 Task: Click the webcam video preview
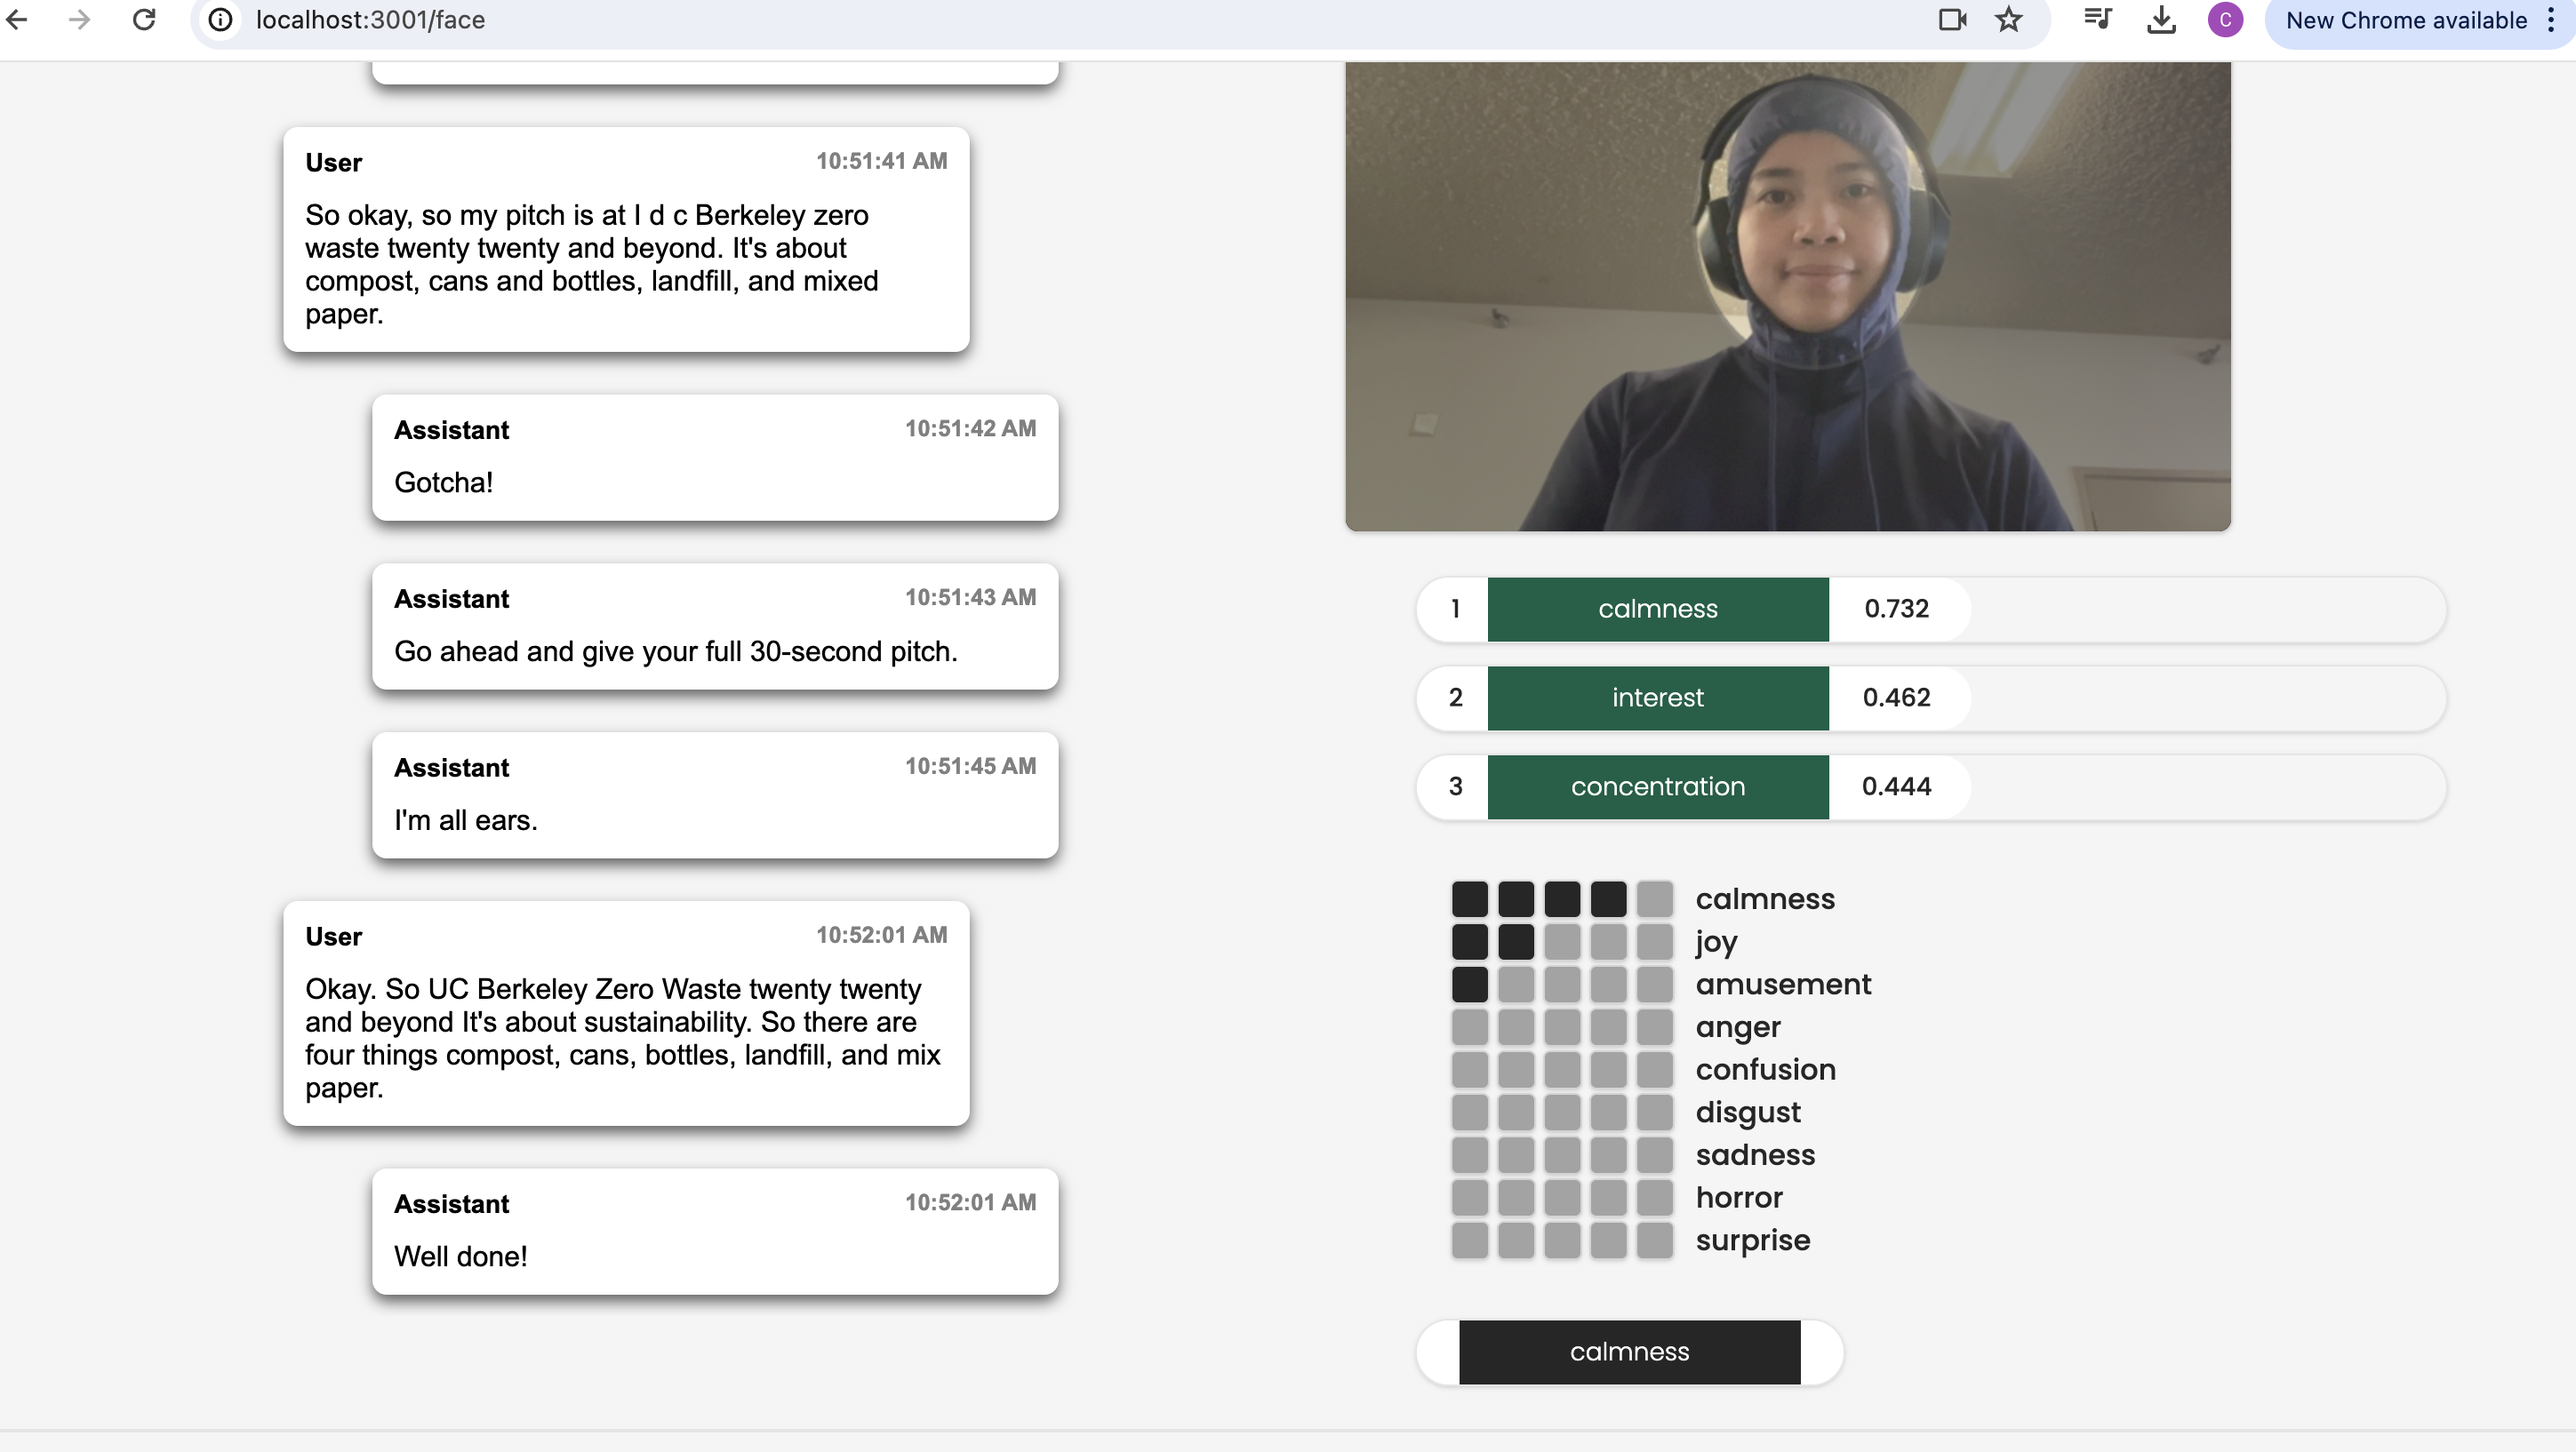click(x=1787, y=296)
